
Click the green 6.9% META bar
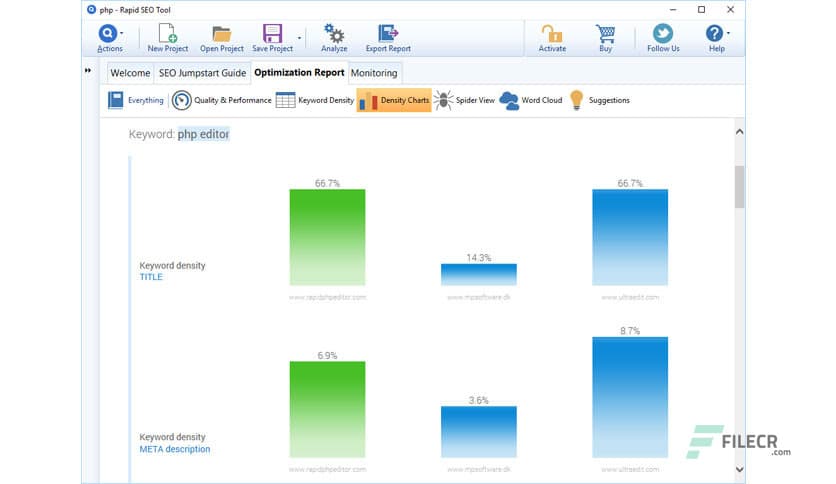click(x=327, y=409)
